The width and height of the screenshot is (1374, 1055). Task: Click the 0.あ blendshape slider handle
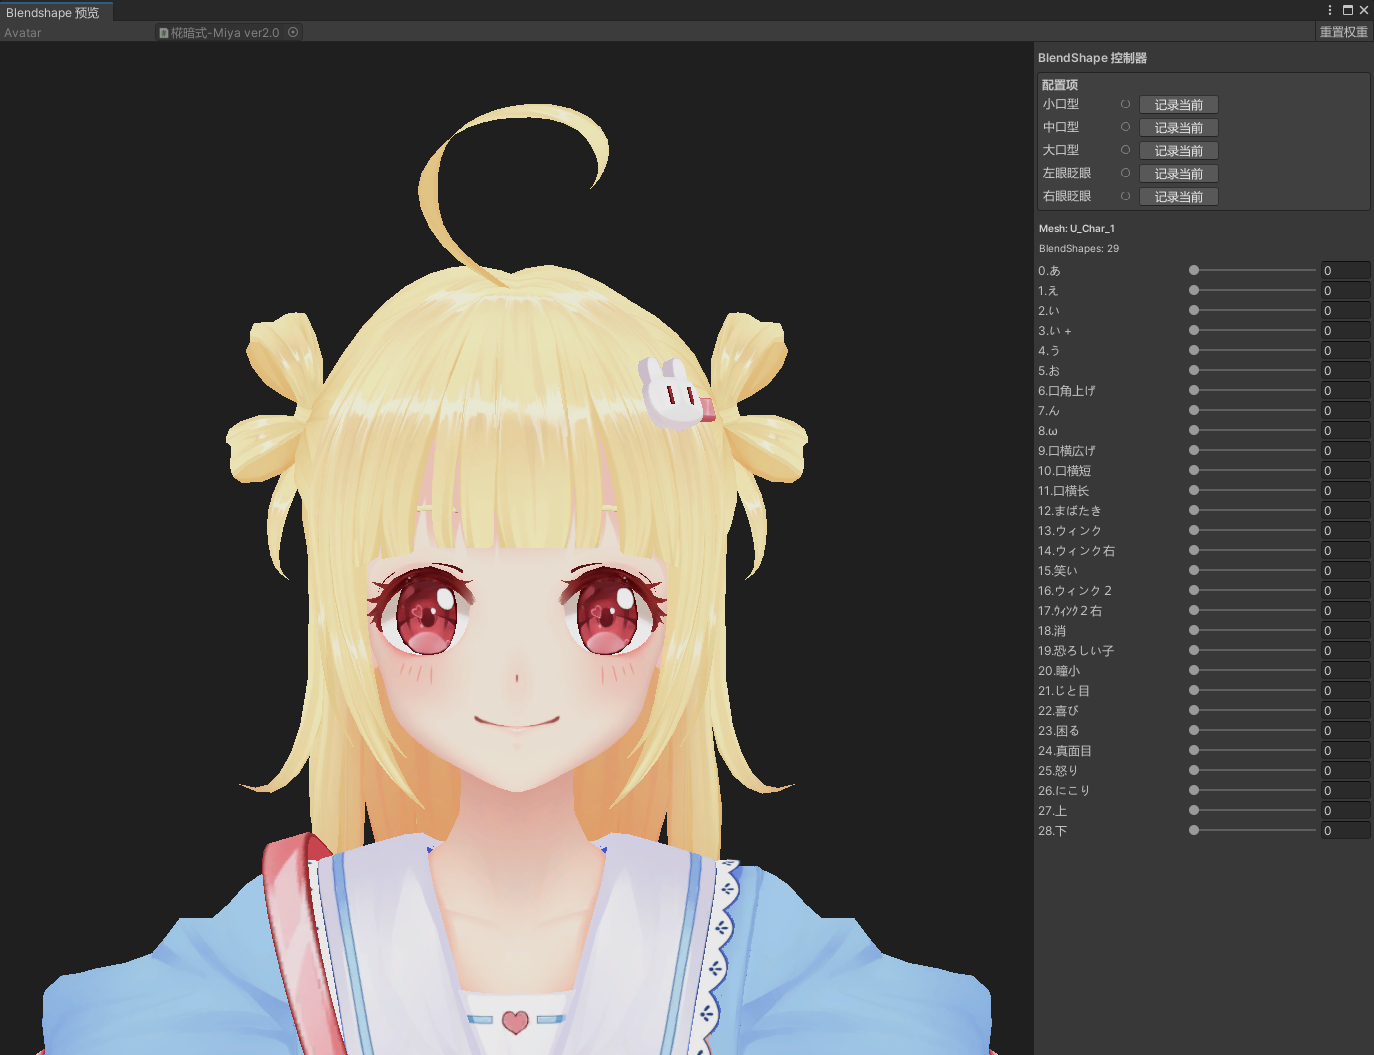tap(1194, 270)
